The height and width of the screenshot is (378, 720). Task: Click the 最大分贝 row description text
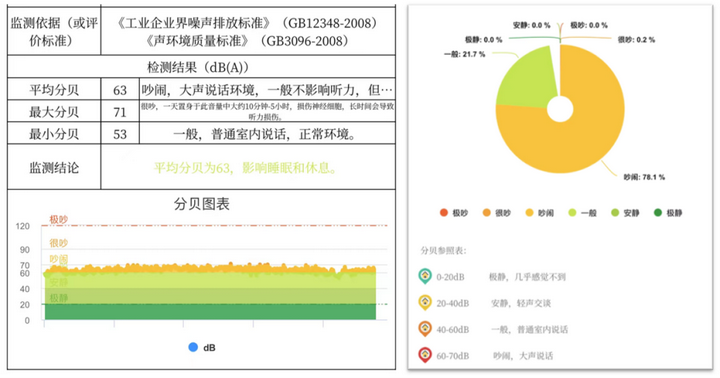(x=267, y=111)
